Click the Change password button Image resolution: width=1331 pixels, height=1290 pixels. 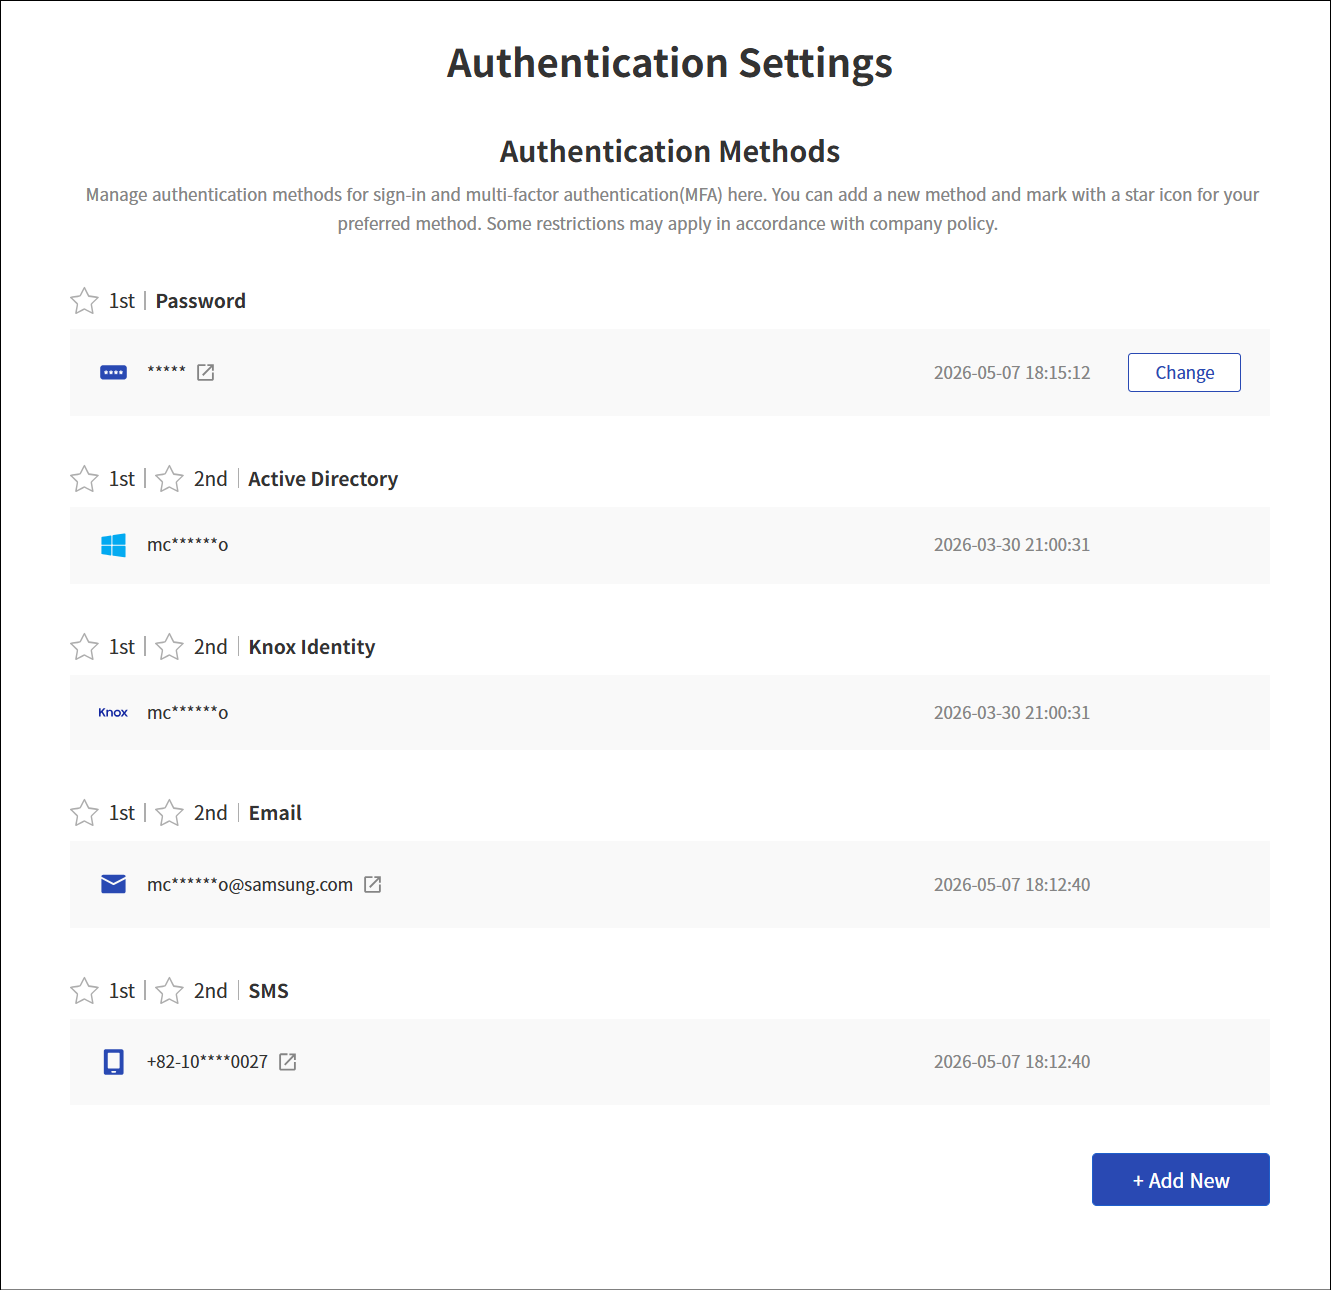click(1184, 372)
